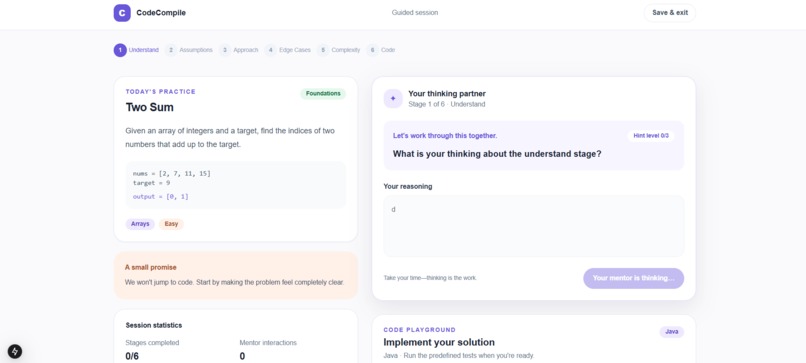The width and height of the screenshot is (806, 363).
Task: Click the Java language badge
Action: (x=671, y=332)
